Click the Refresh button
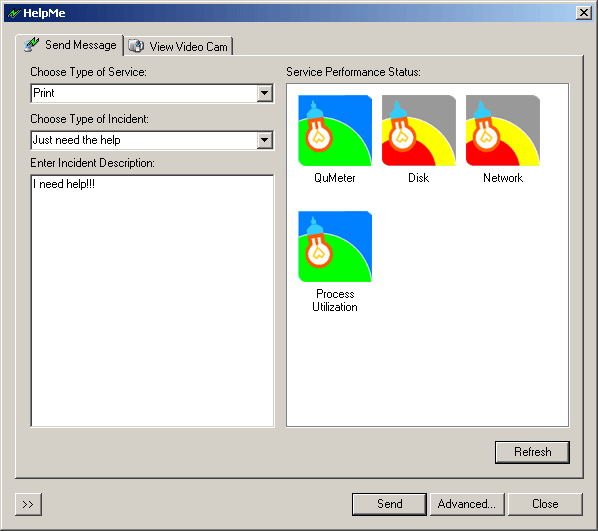Image resolution: width=598 pixels, height=531 pixels. [x=532, y=452]
